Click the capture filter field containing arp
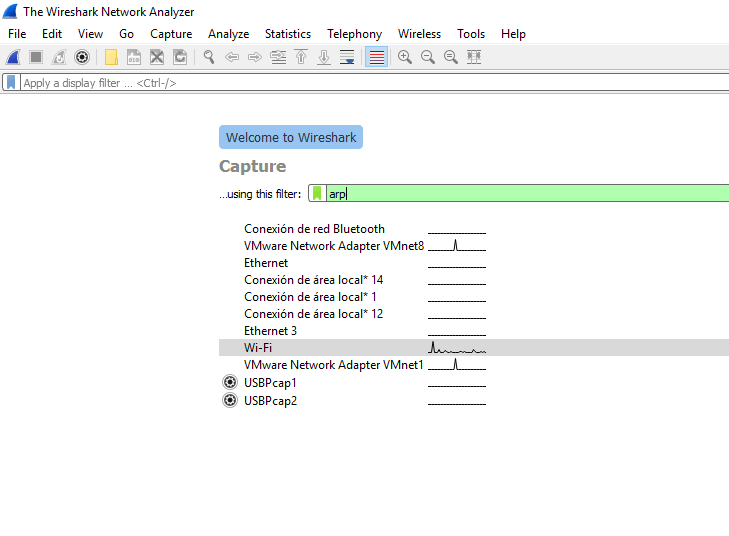The width and height of the screenshot is (729, 536). 528,193
